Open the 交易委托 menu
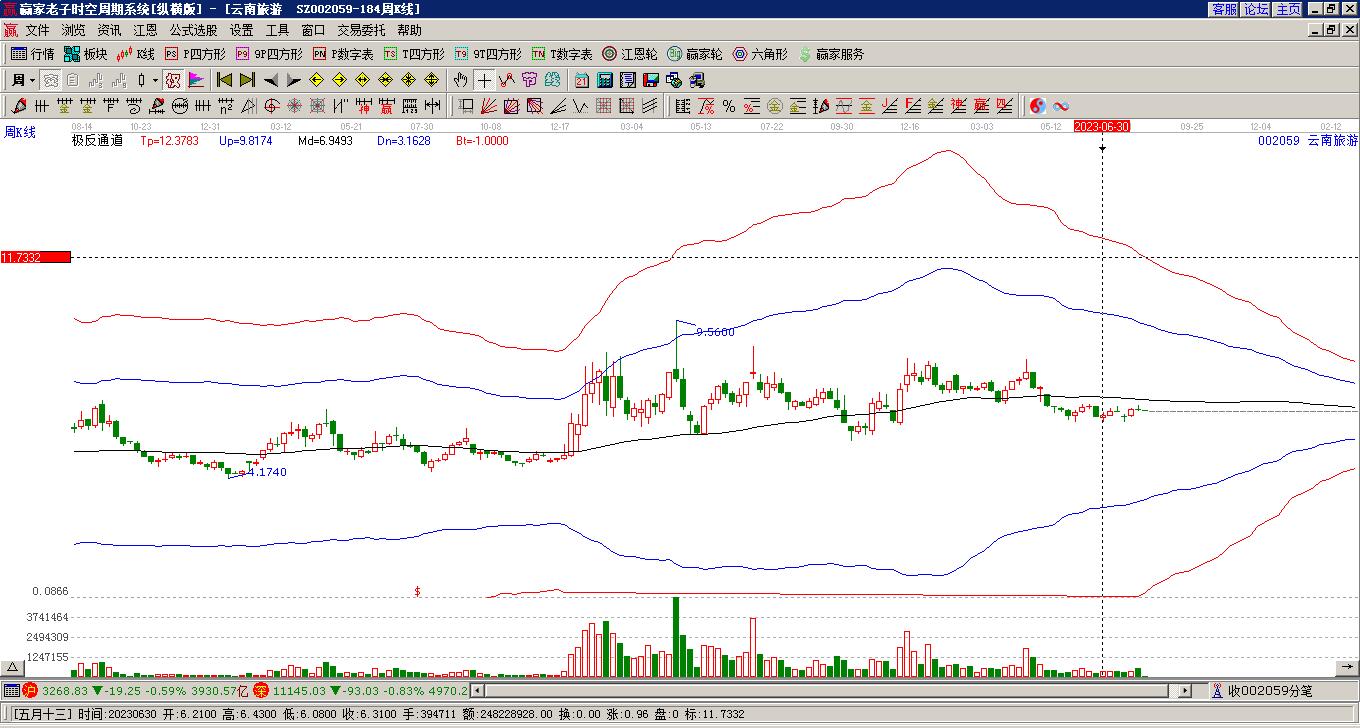Viewport: 1360px width, 728px height. 362,31
